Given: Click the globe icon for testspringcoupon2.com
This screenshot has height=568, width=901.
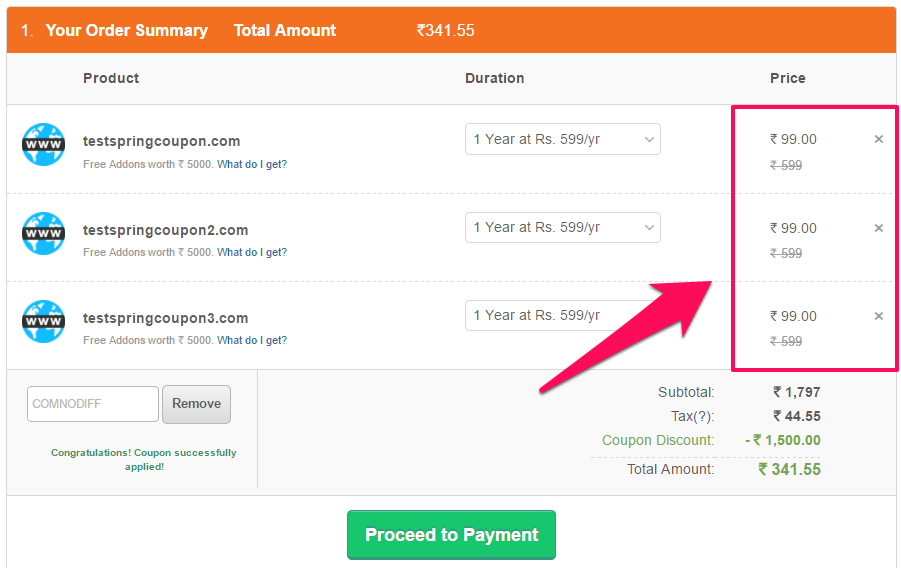Looking at the screenshot, I should (43, 233).
